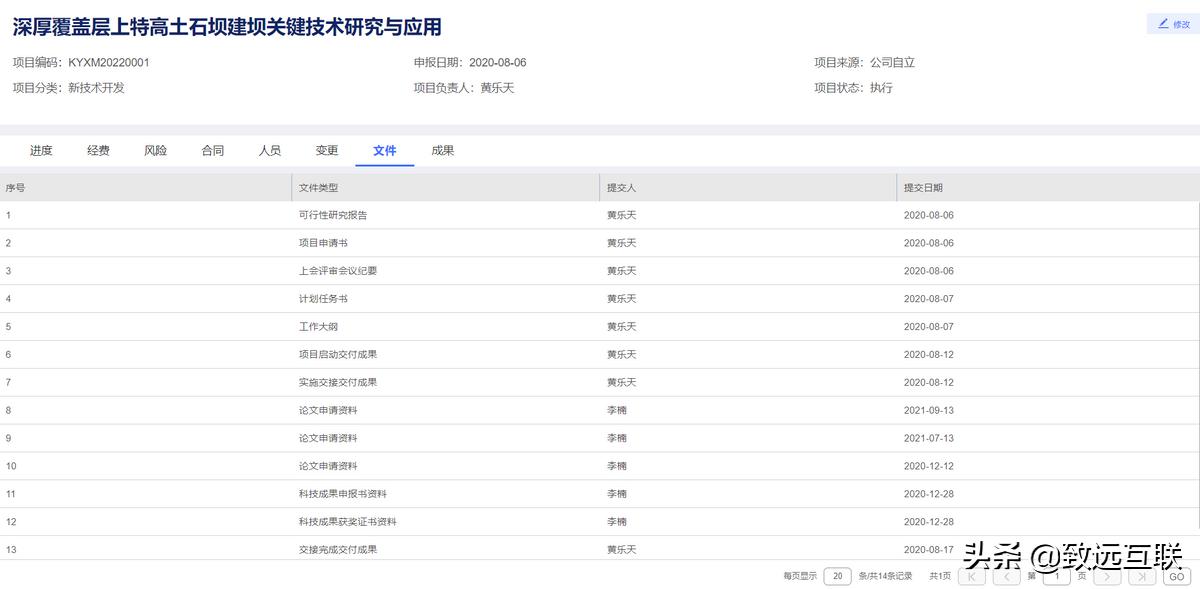Open the 经费 tab
The width and height of the screenshot is (1200, 589).
98,150
